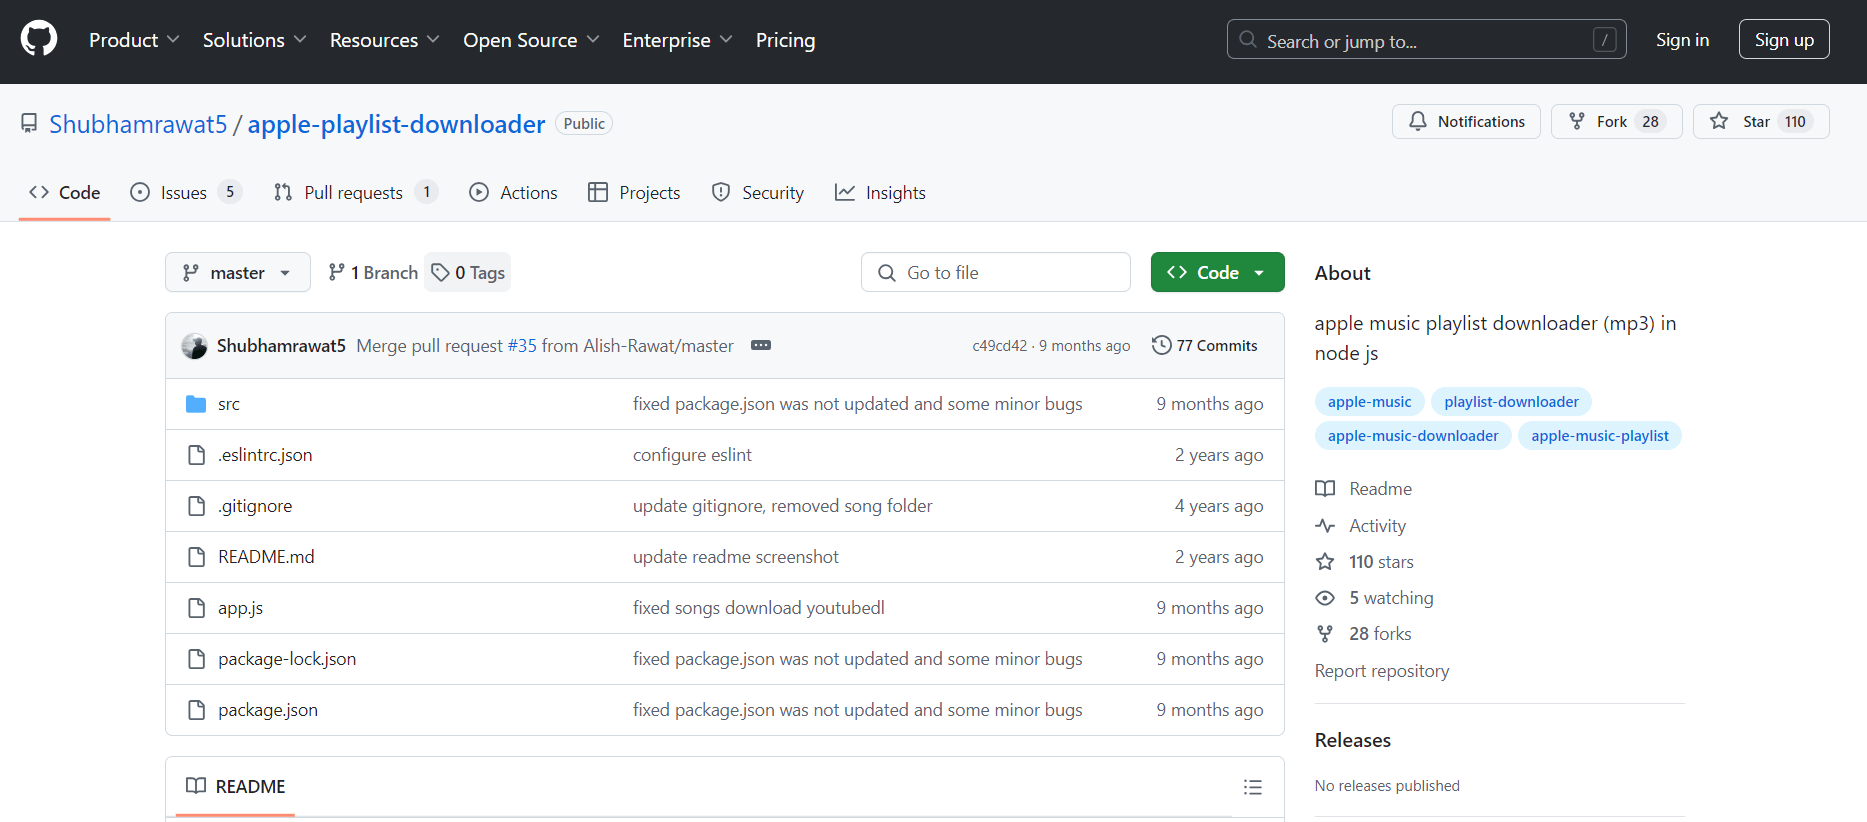Click the app.js file icon
This screenshot has width=1867, height=822.
(197, 608)
